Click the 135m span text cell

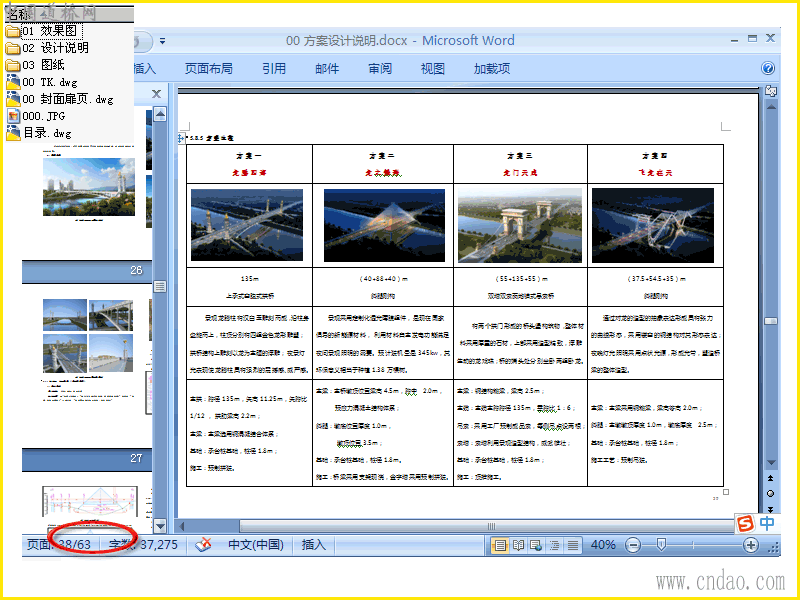tap(249, 279)
